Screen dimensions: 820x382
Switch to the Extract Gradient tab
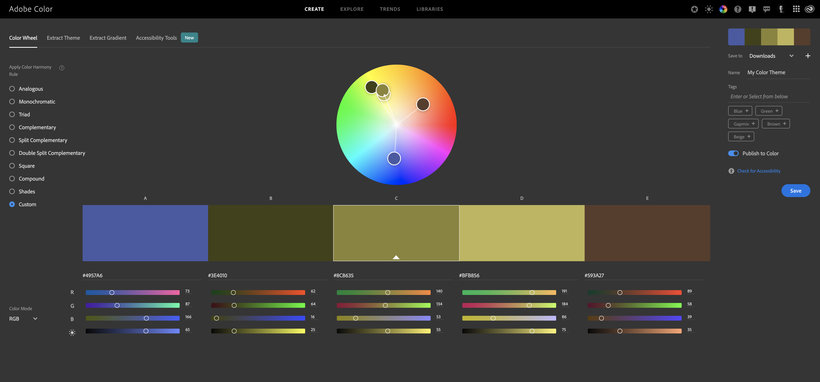click(x=108, y=38)
